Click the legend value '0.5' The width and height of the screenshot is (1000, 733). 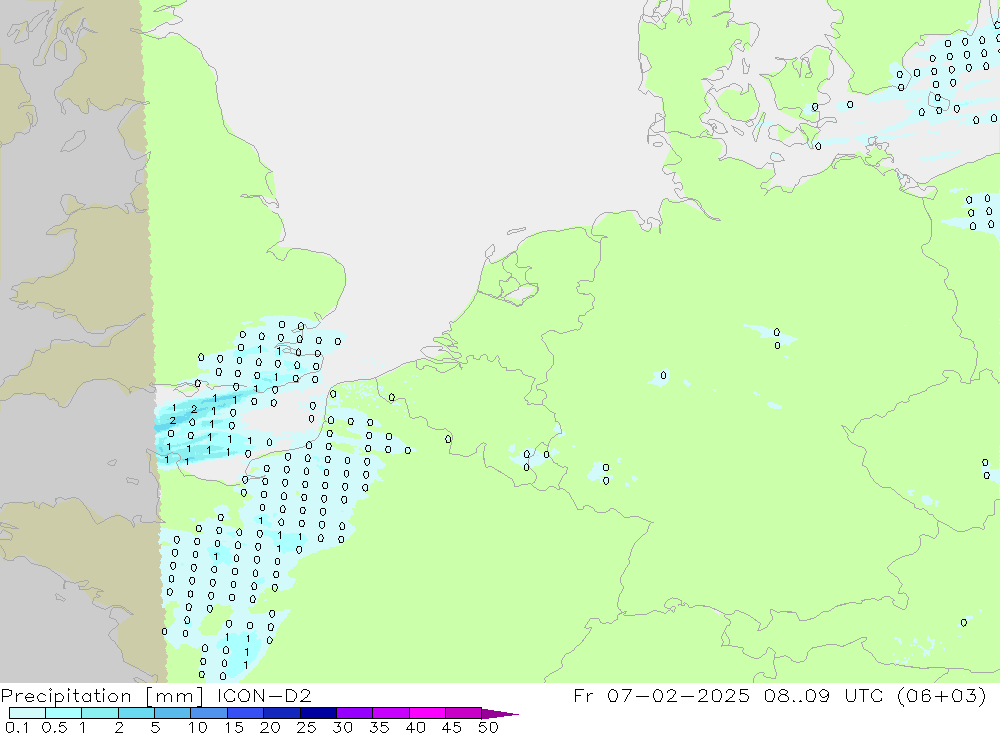(x=54, y=727)
